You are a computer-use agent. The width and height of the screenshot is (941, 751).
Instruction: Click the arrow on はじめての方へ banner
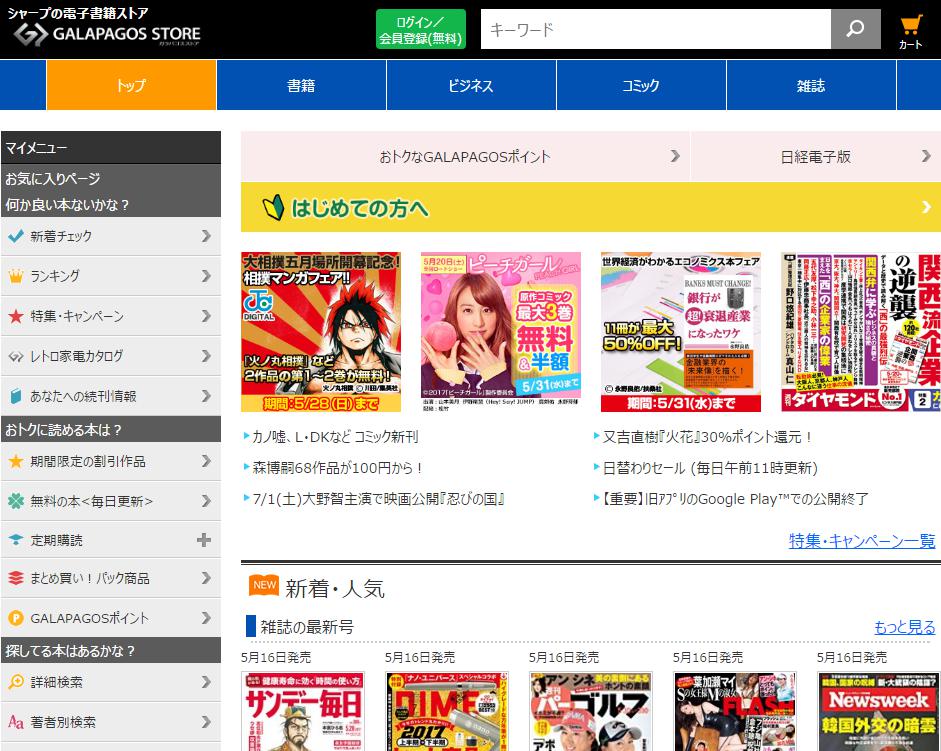pyautogui.click(x=927, y=207)
